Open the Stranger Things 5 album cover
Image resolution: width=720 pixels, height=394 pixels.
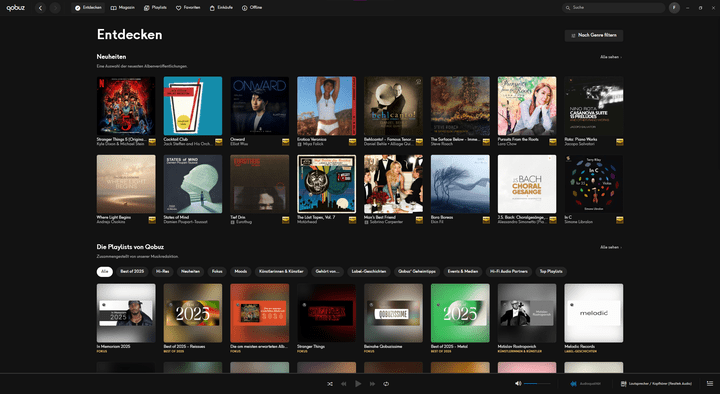point(126,106)
